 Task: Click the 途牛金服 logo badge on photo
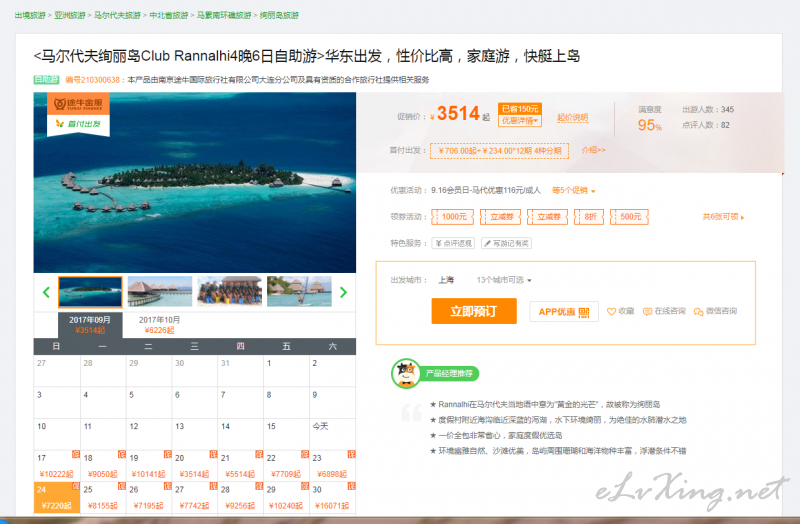pyautogui.click(x=79, y=104)
